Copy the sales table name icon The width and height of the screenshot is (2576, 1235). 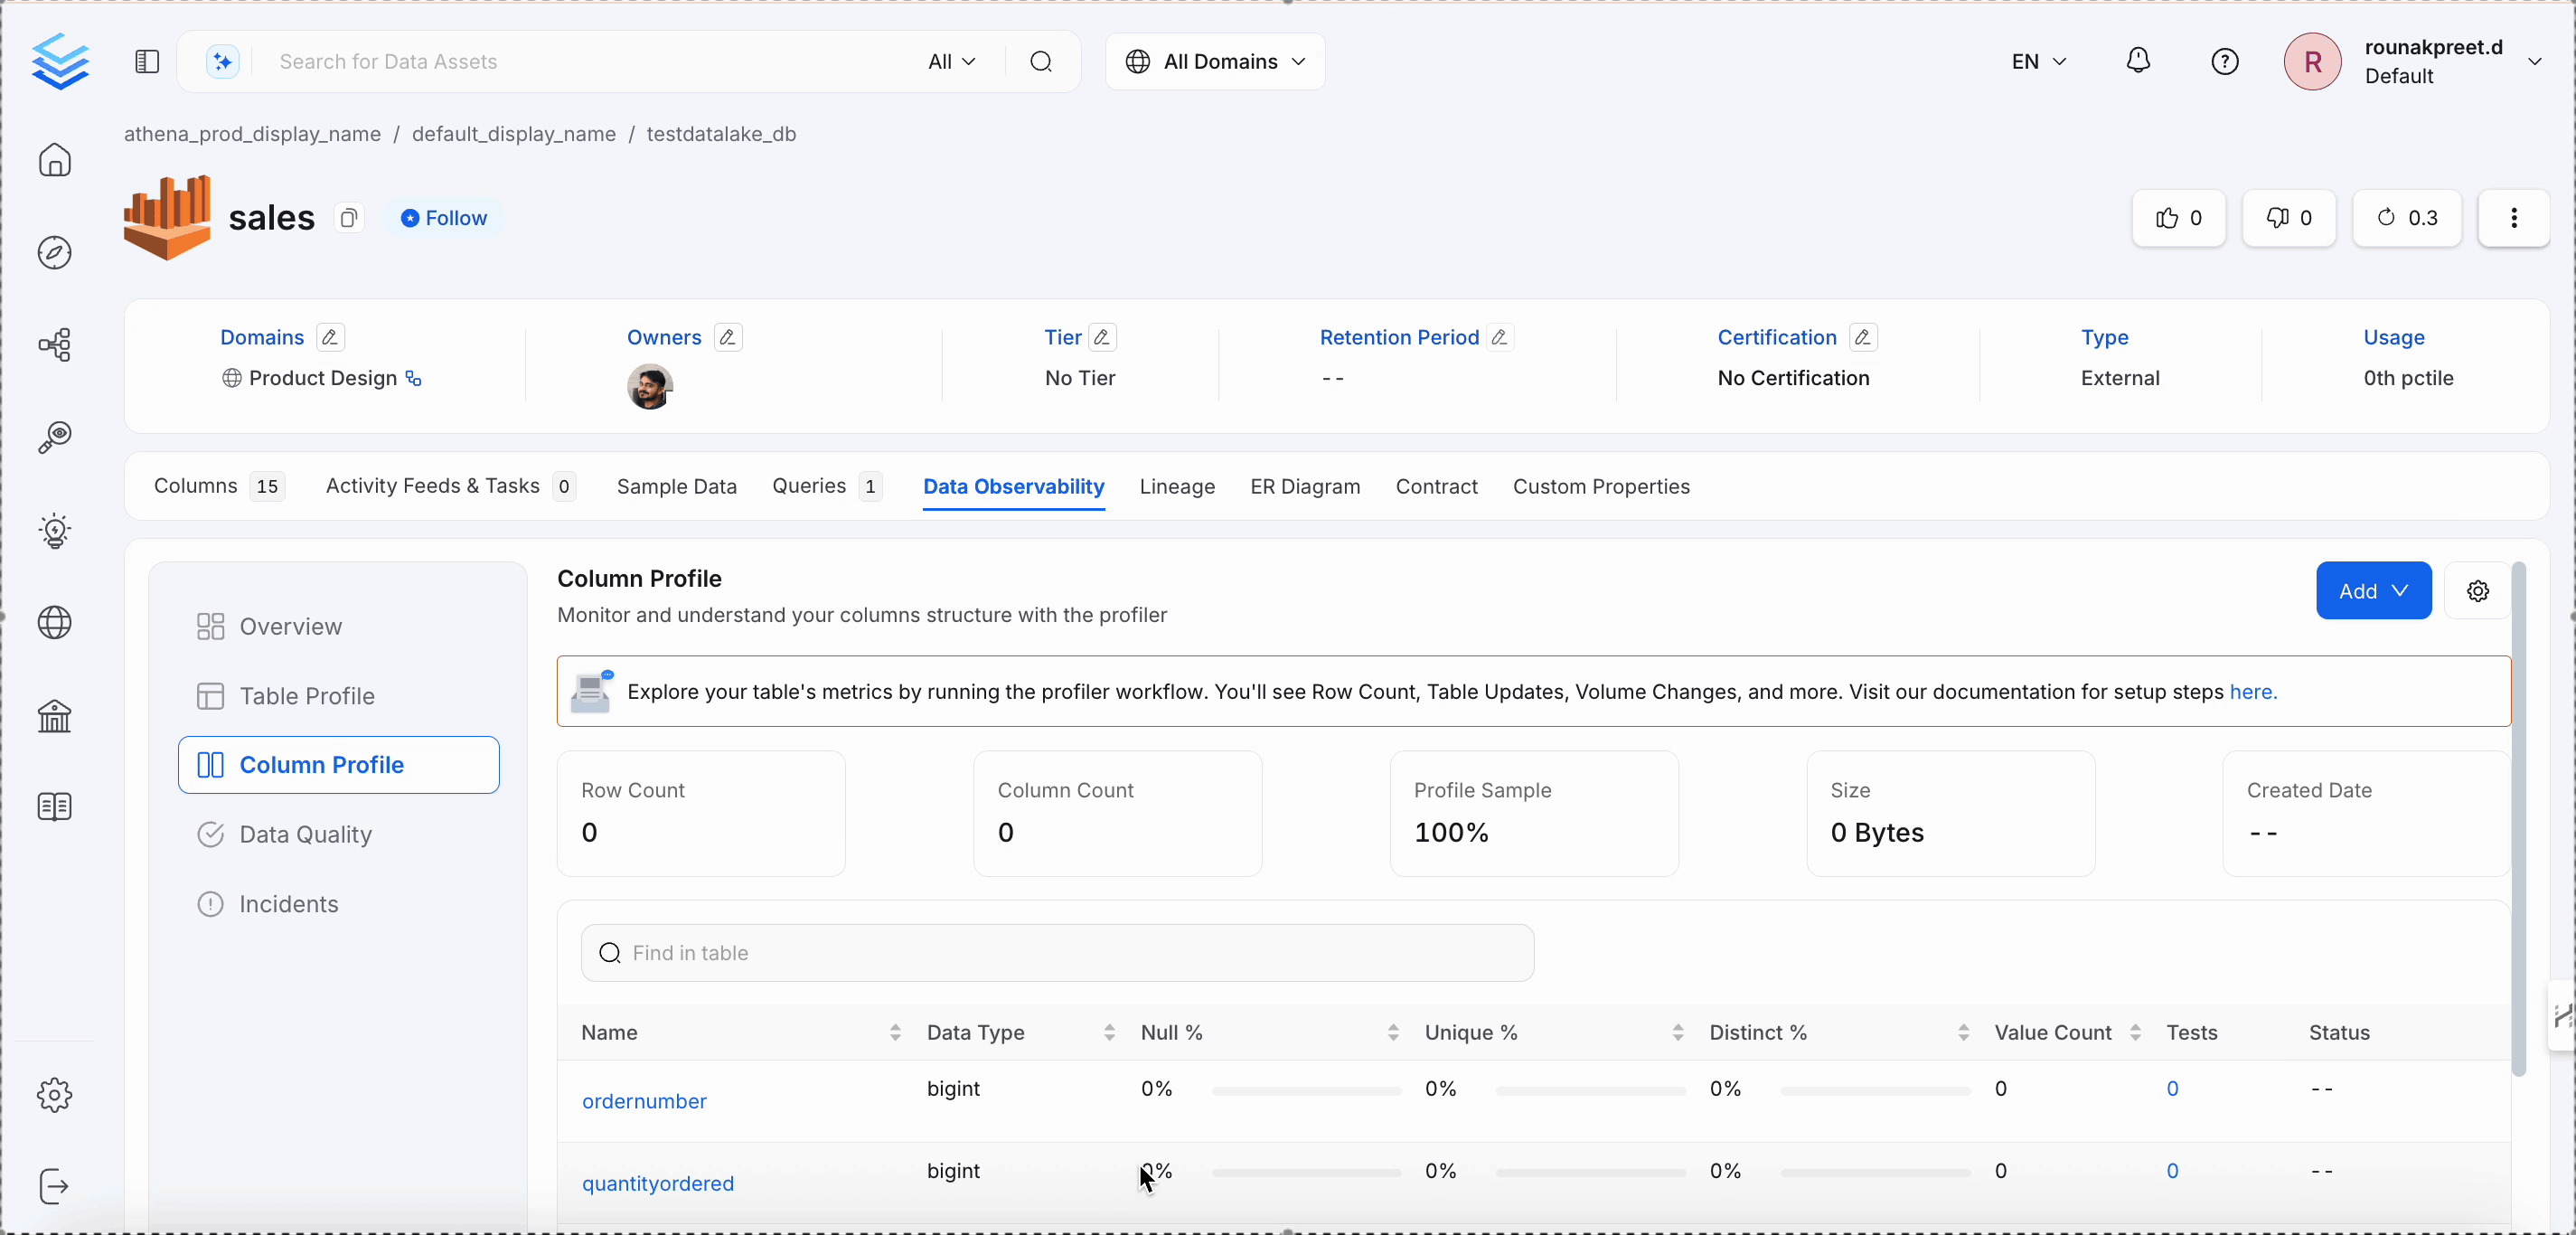(x=348, y=218)
